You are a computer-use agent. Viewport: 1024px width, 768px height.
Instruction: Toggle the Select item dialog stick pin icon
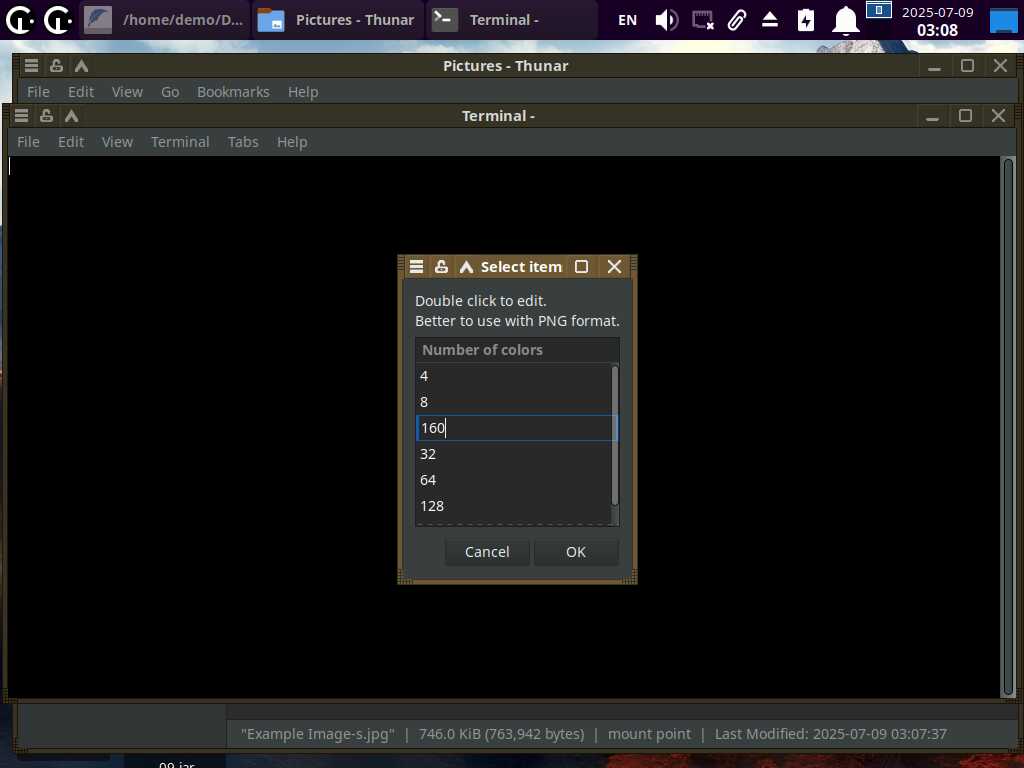[441, 266]
